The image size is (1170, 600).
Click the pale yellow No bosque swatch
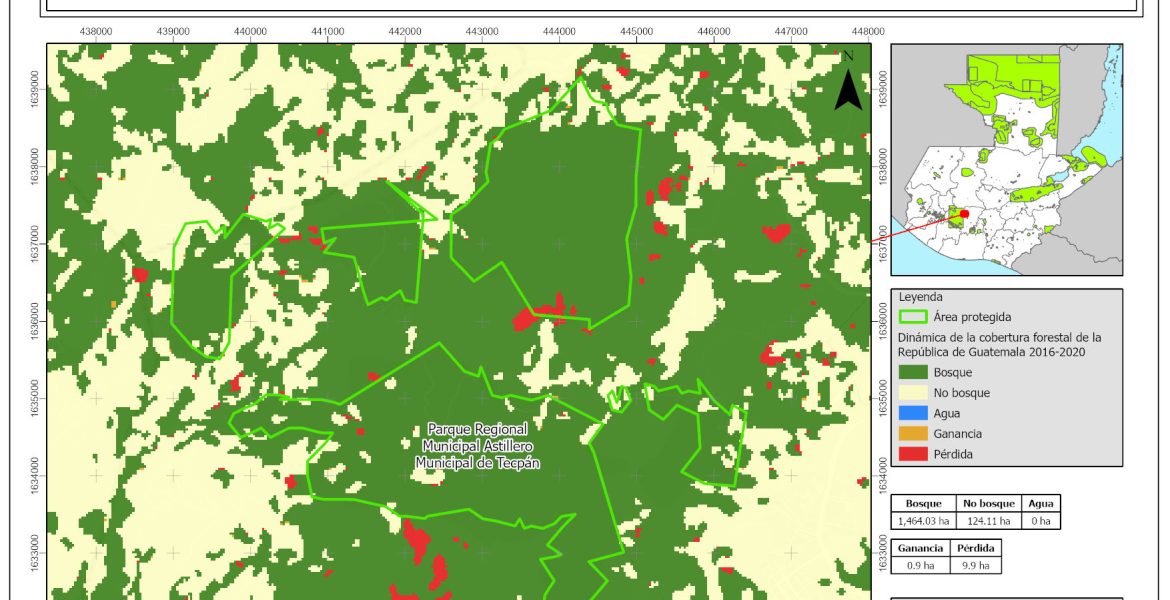pyautogui.click(x=914, y=393)
